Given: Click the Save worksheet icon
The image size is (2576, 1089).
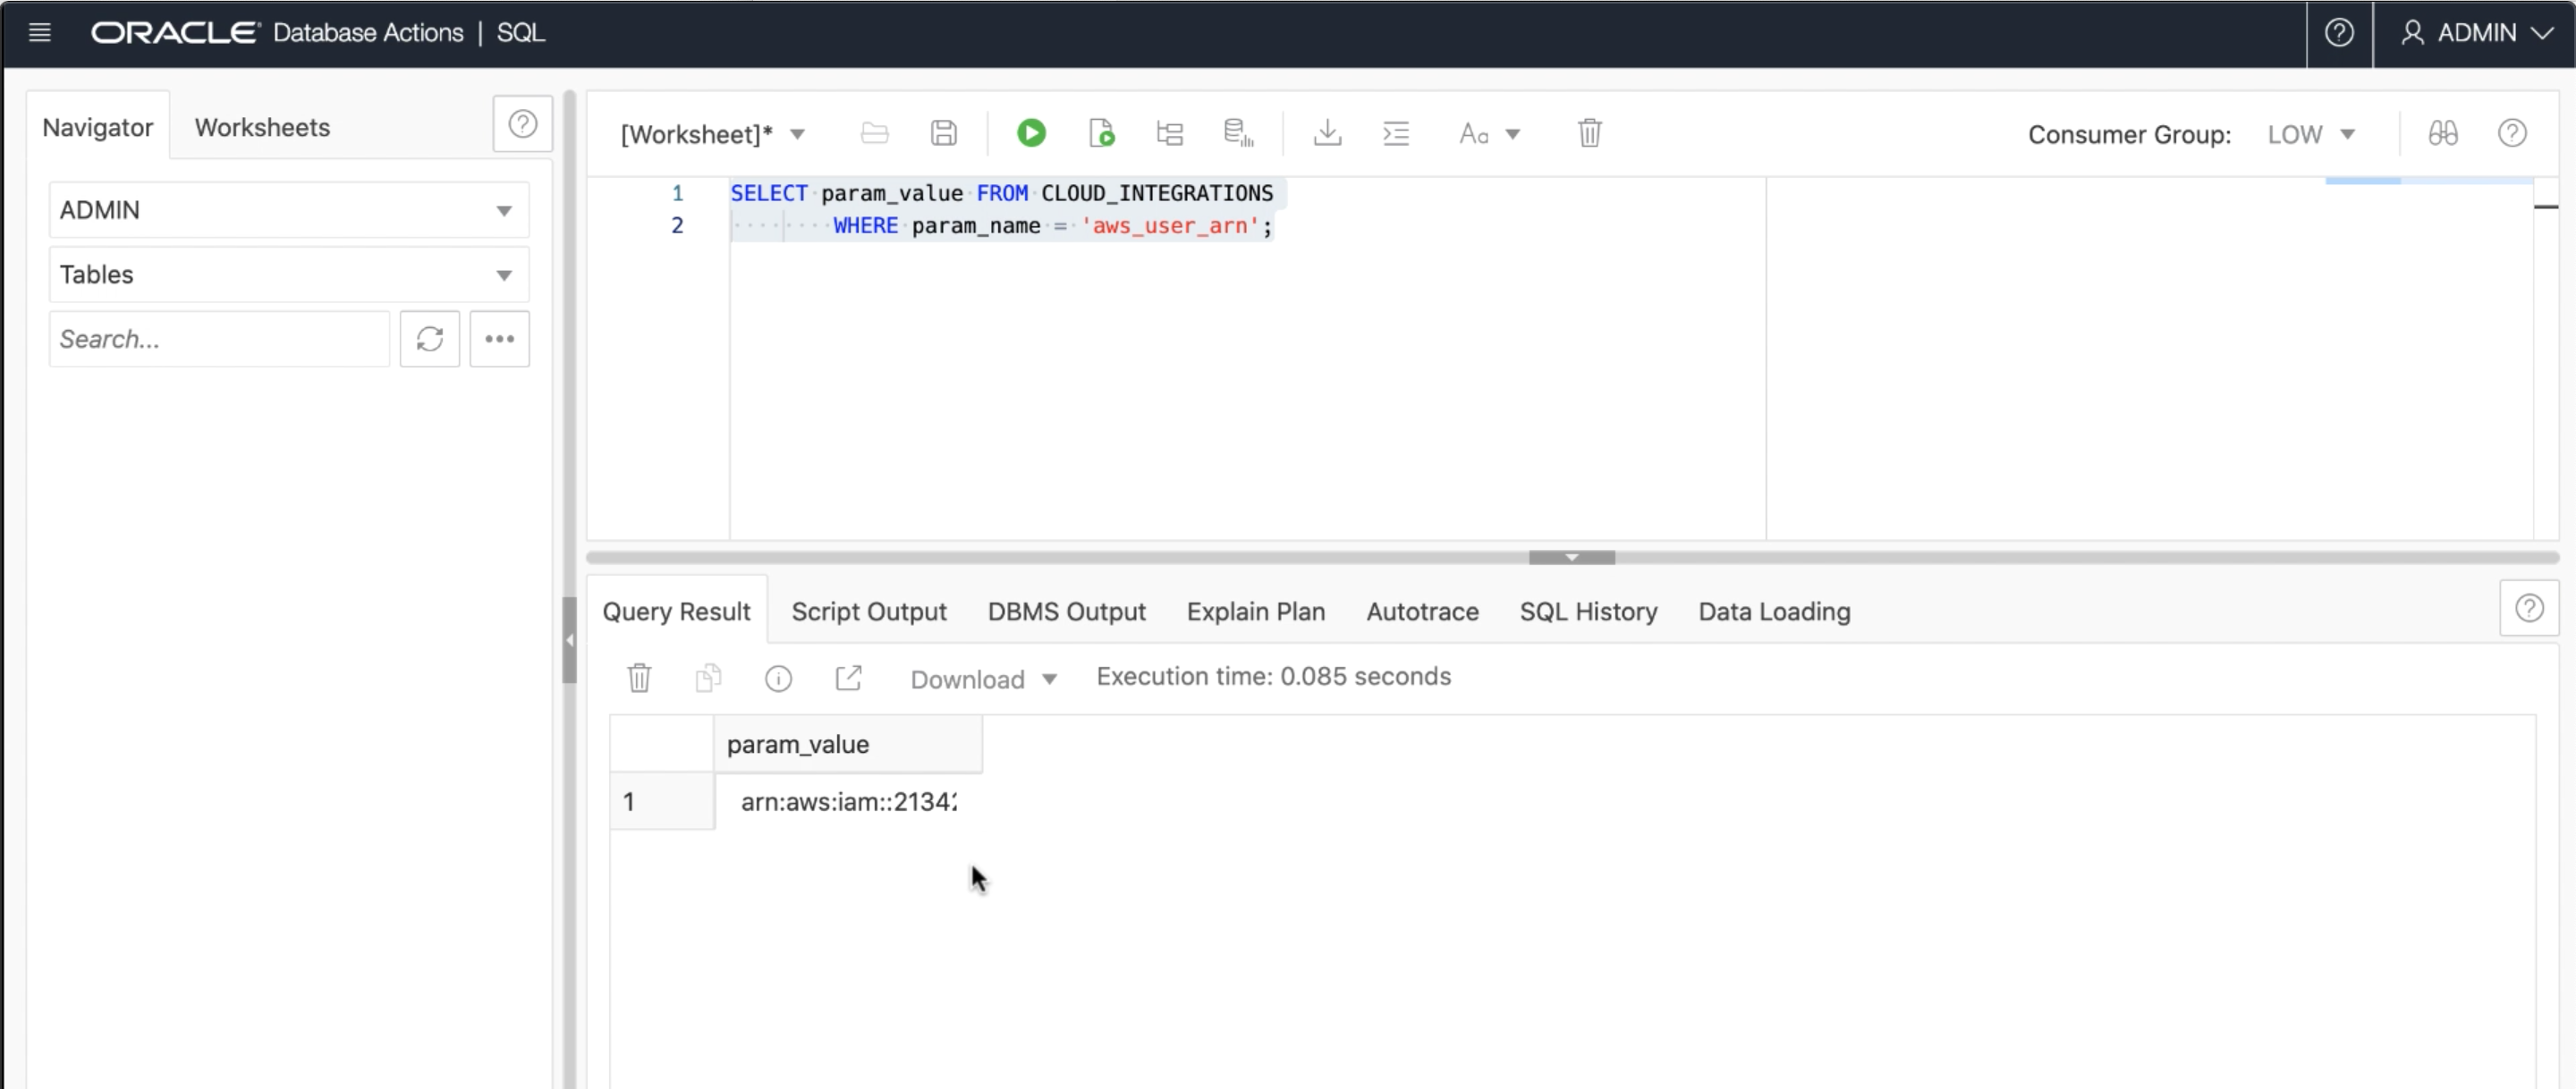Looking at the screenshot, I should (943, 133).
